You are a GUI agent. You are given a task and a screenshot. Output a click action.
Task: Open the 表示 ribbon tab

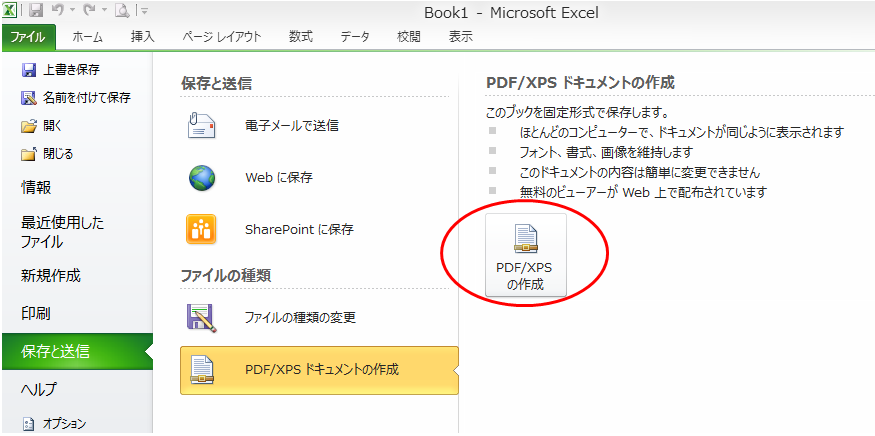[460, 37]
